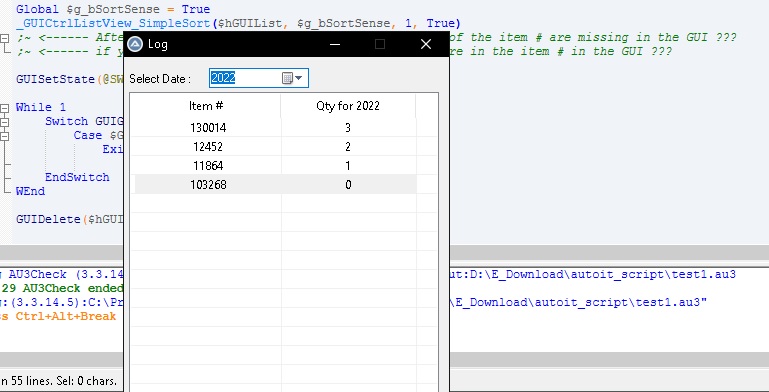Click the status bar lines and selection info
The height and width of the screenshot is (392, 769).
59,381
